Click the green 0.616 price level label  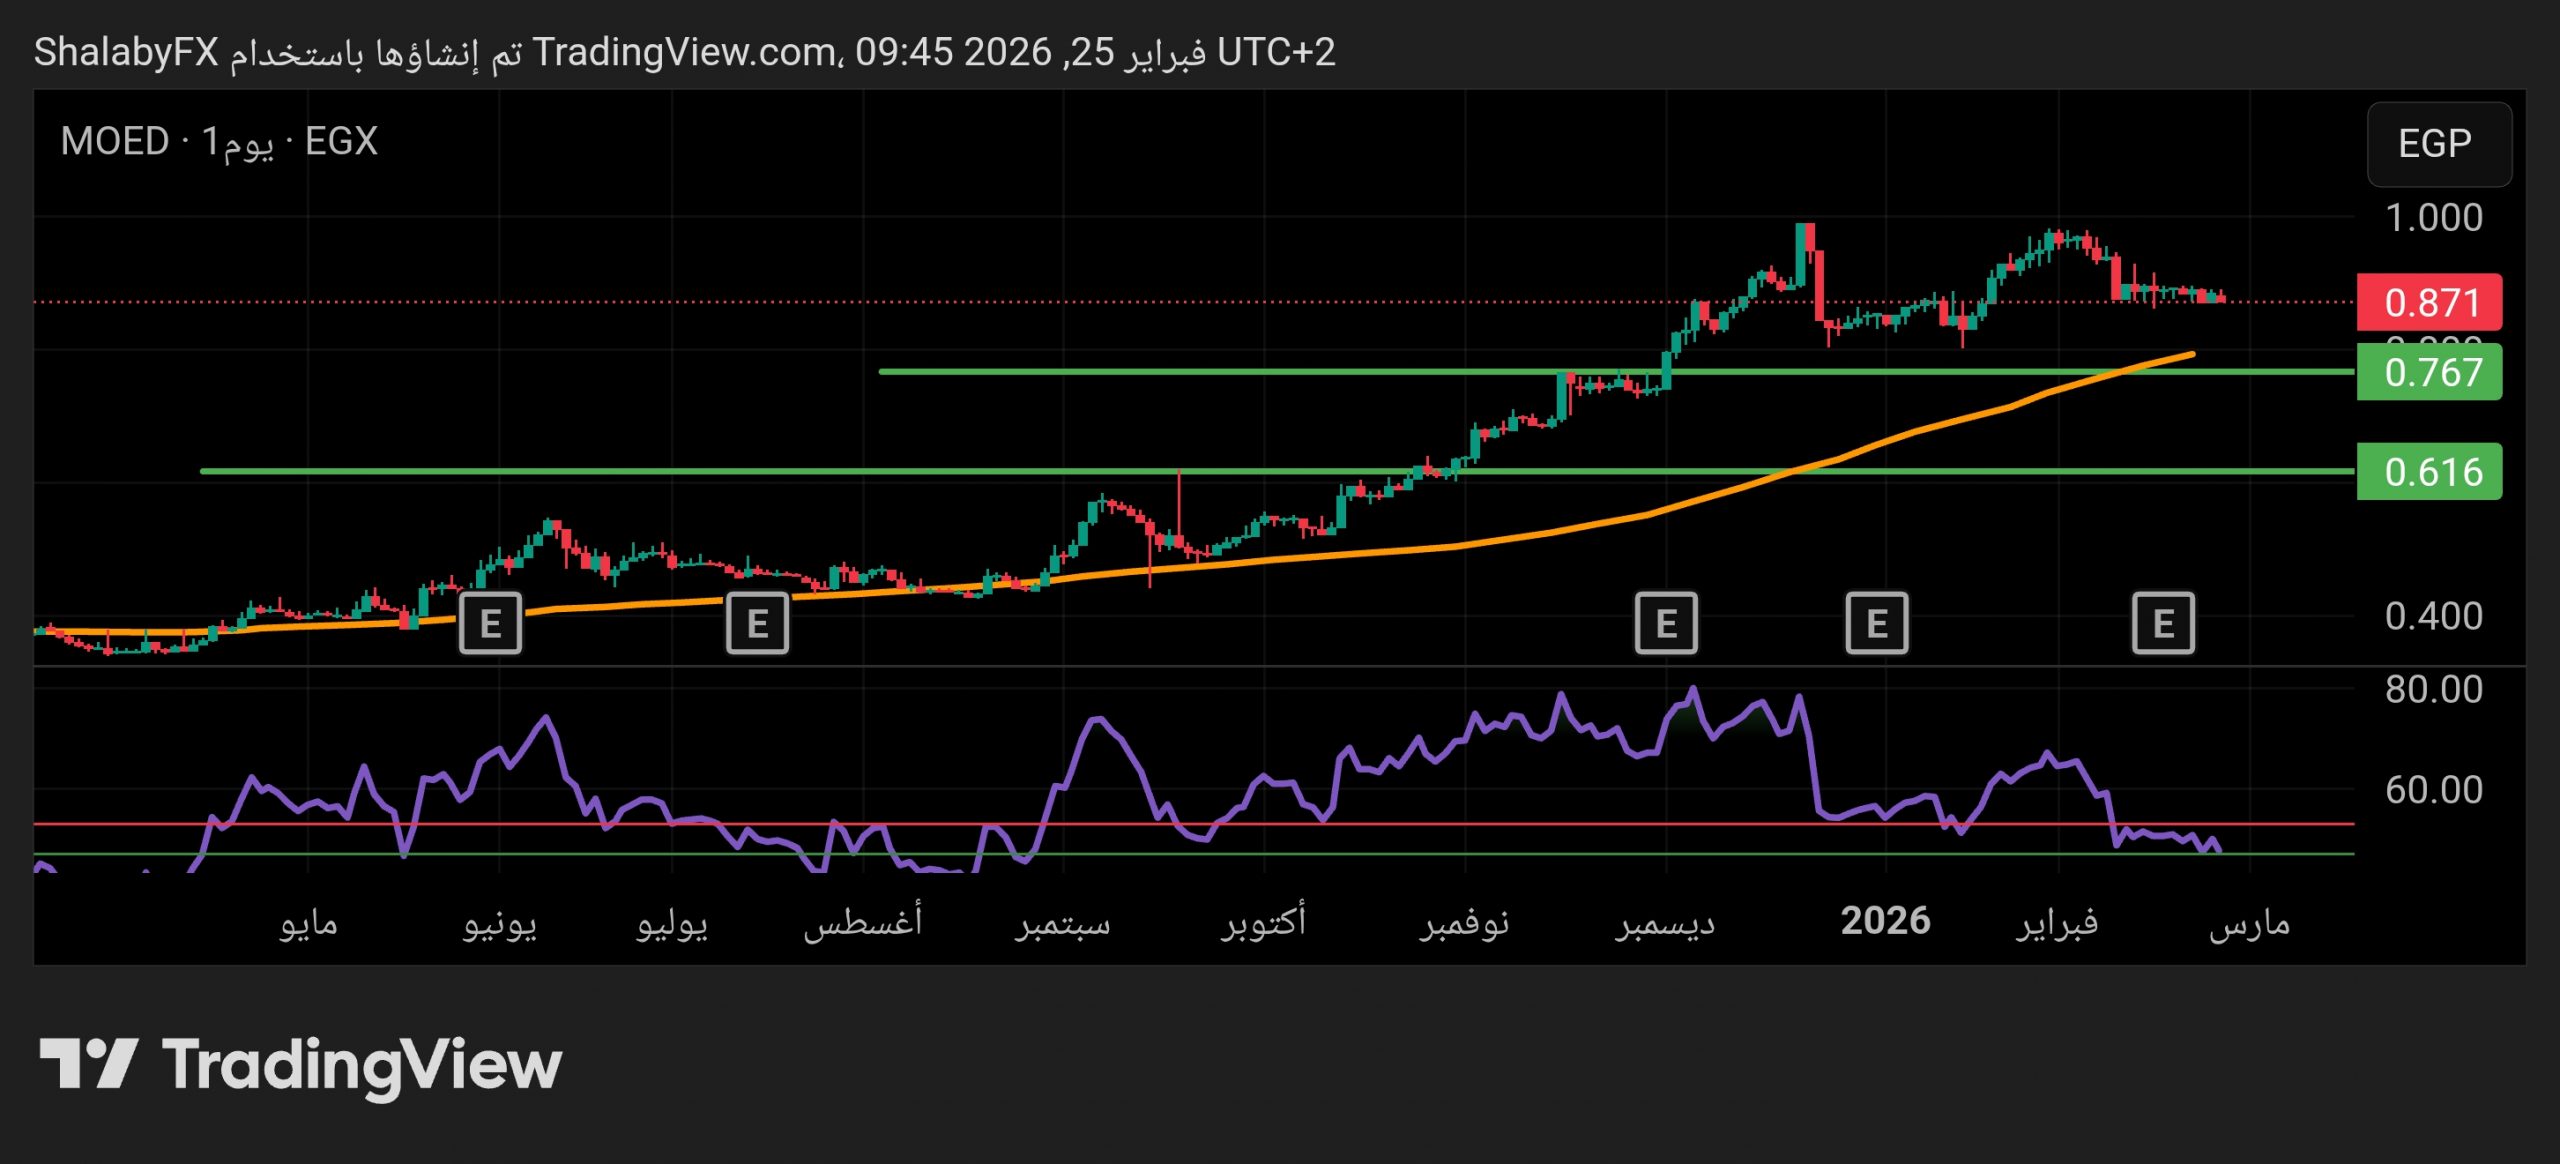(2430, 471)
